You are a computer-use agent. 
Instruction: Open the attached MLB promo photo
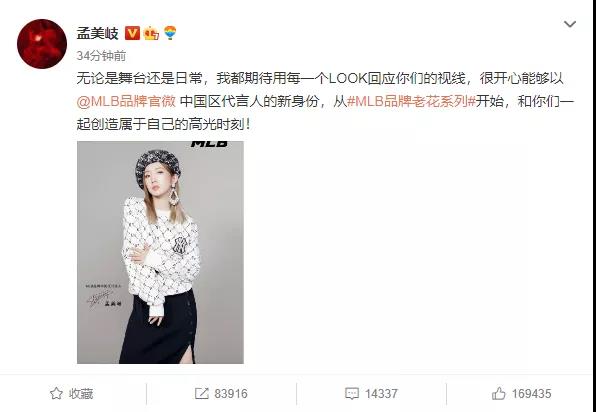(160, 252)
